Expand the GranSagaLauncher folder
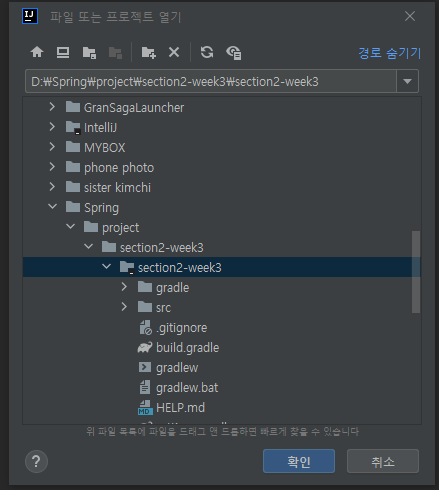This screenshot has height=490, width=439. click(52, 107)
